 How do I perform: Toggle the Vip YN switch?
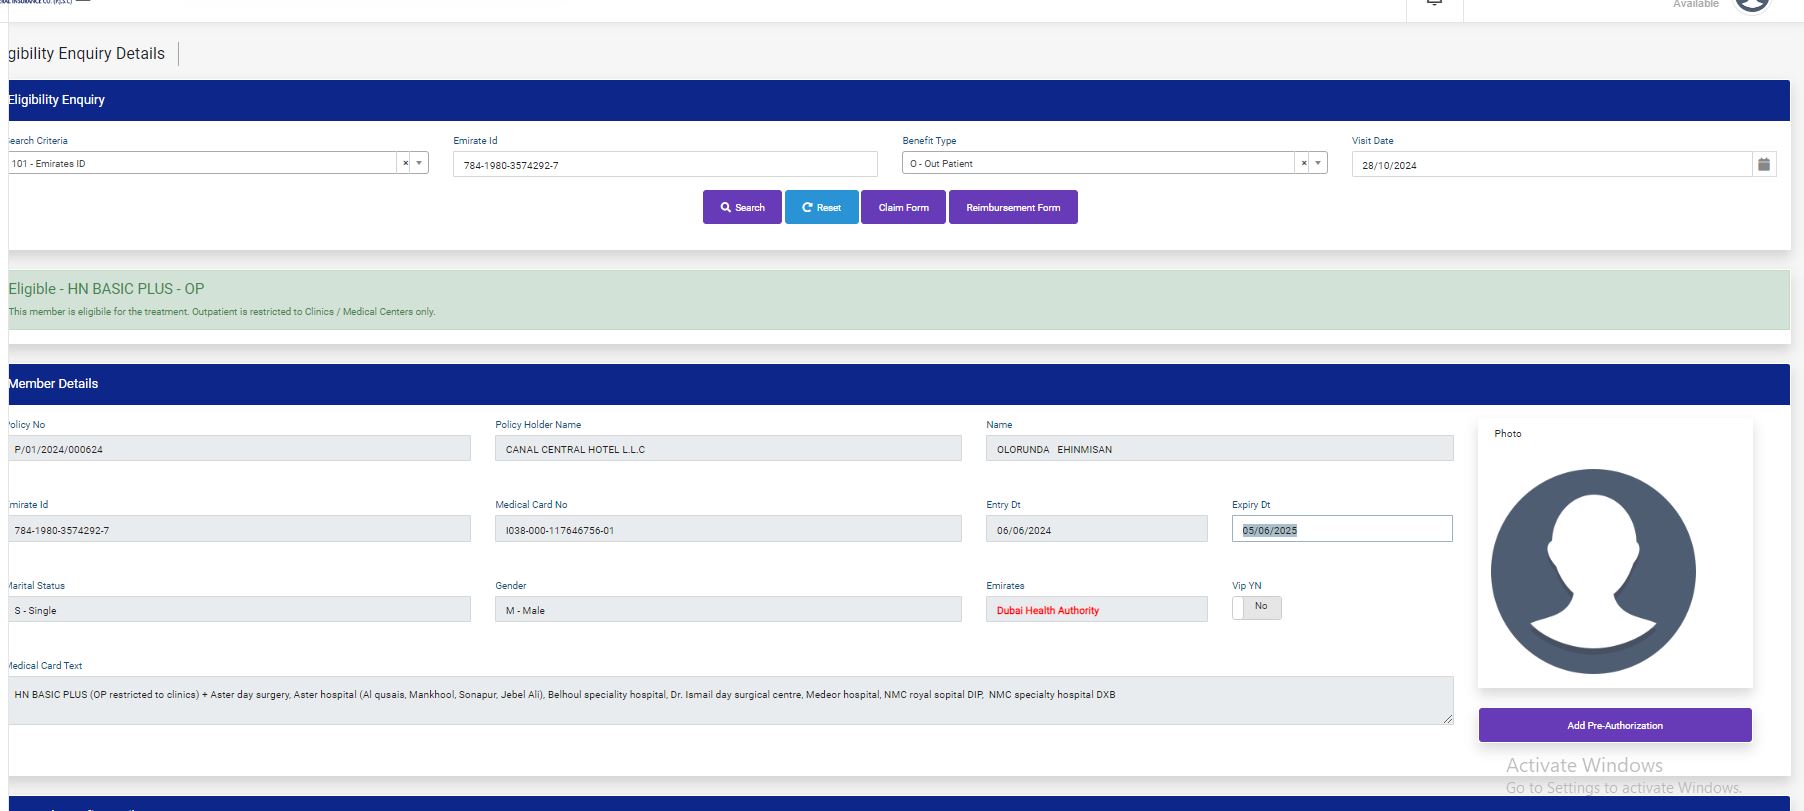(x=1256, y=607)
